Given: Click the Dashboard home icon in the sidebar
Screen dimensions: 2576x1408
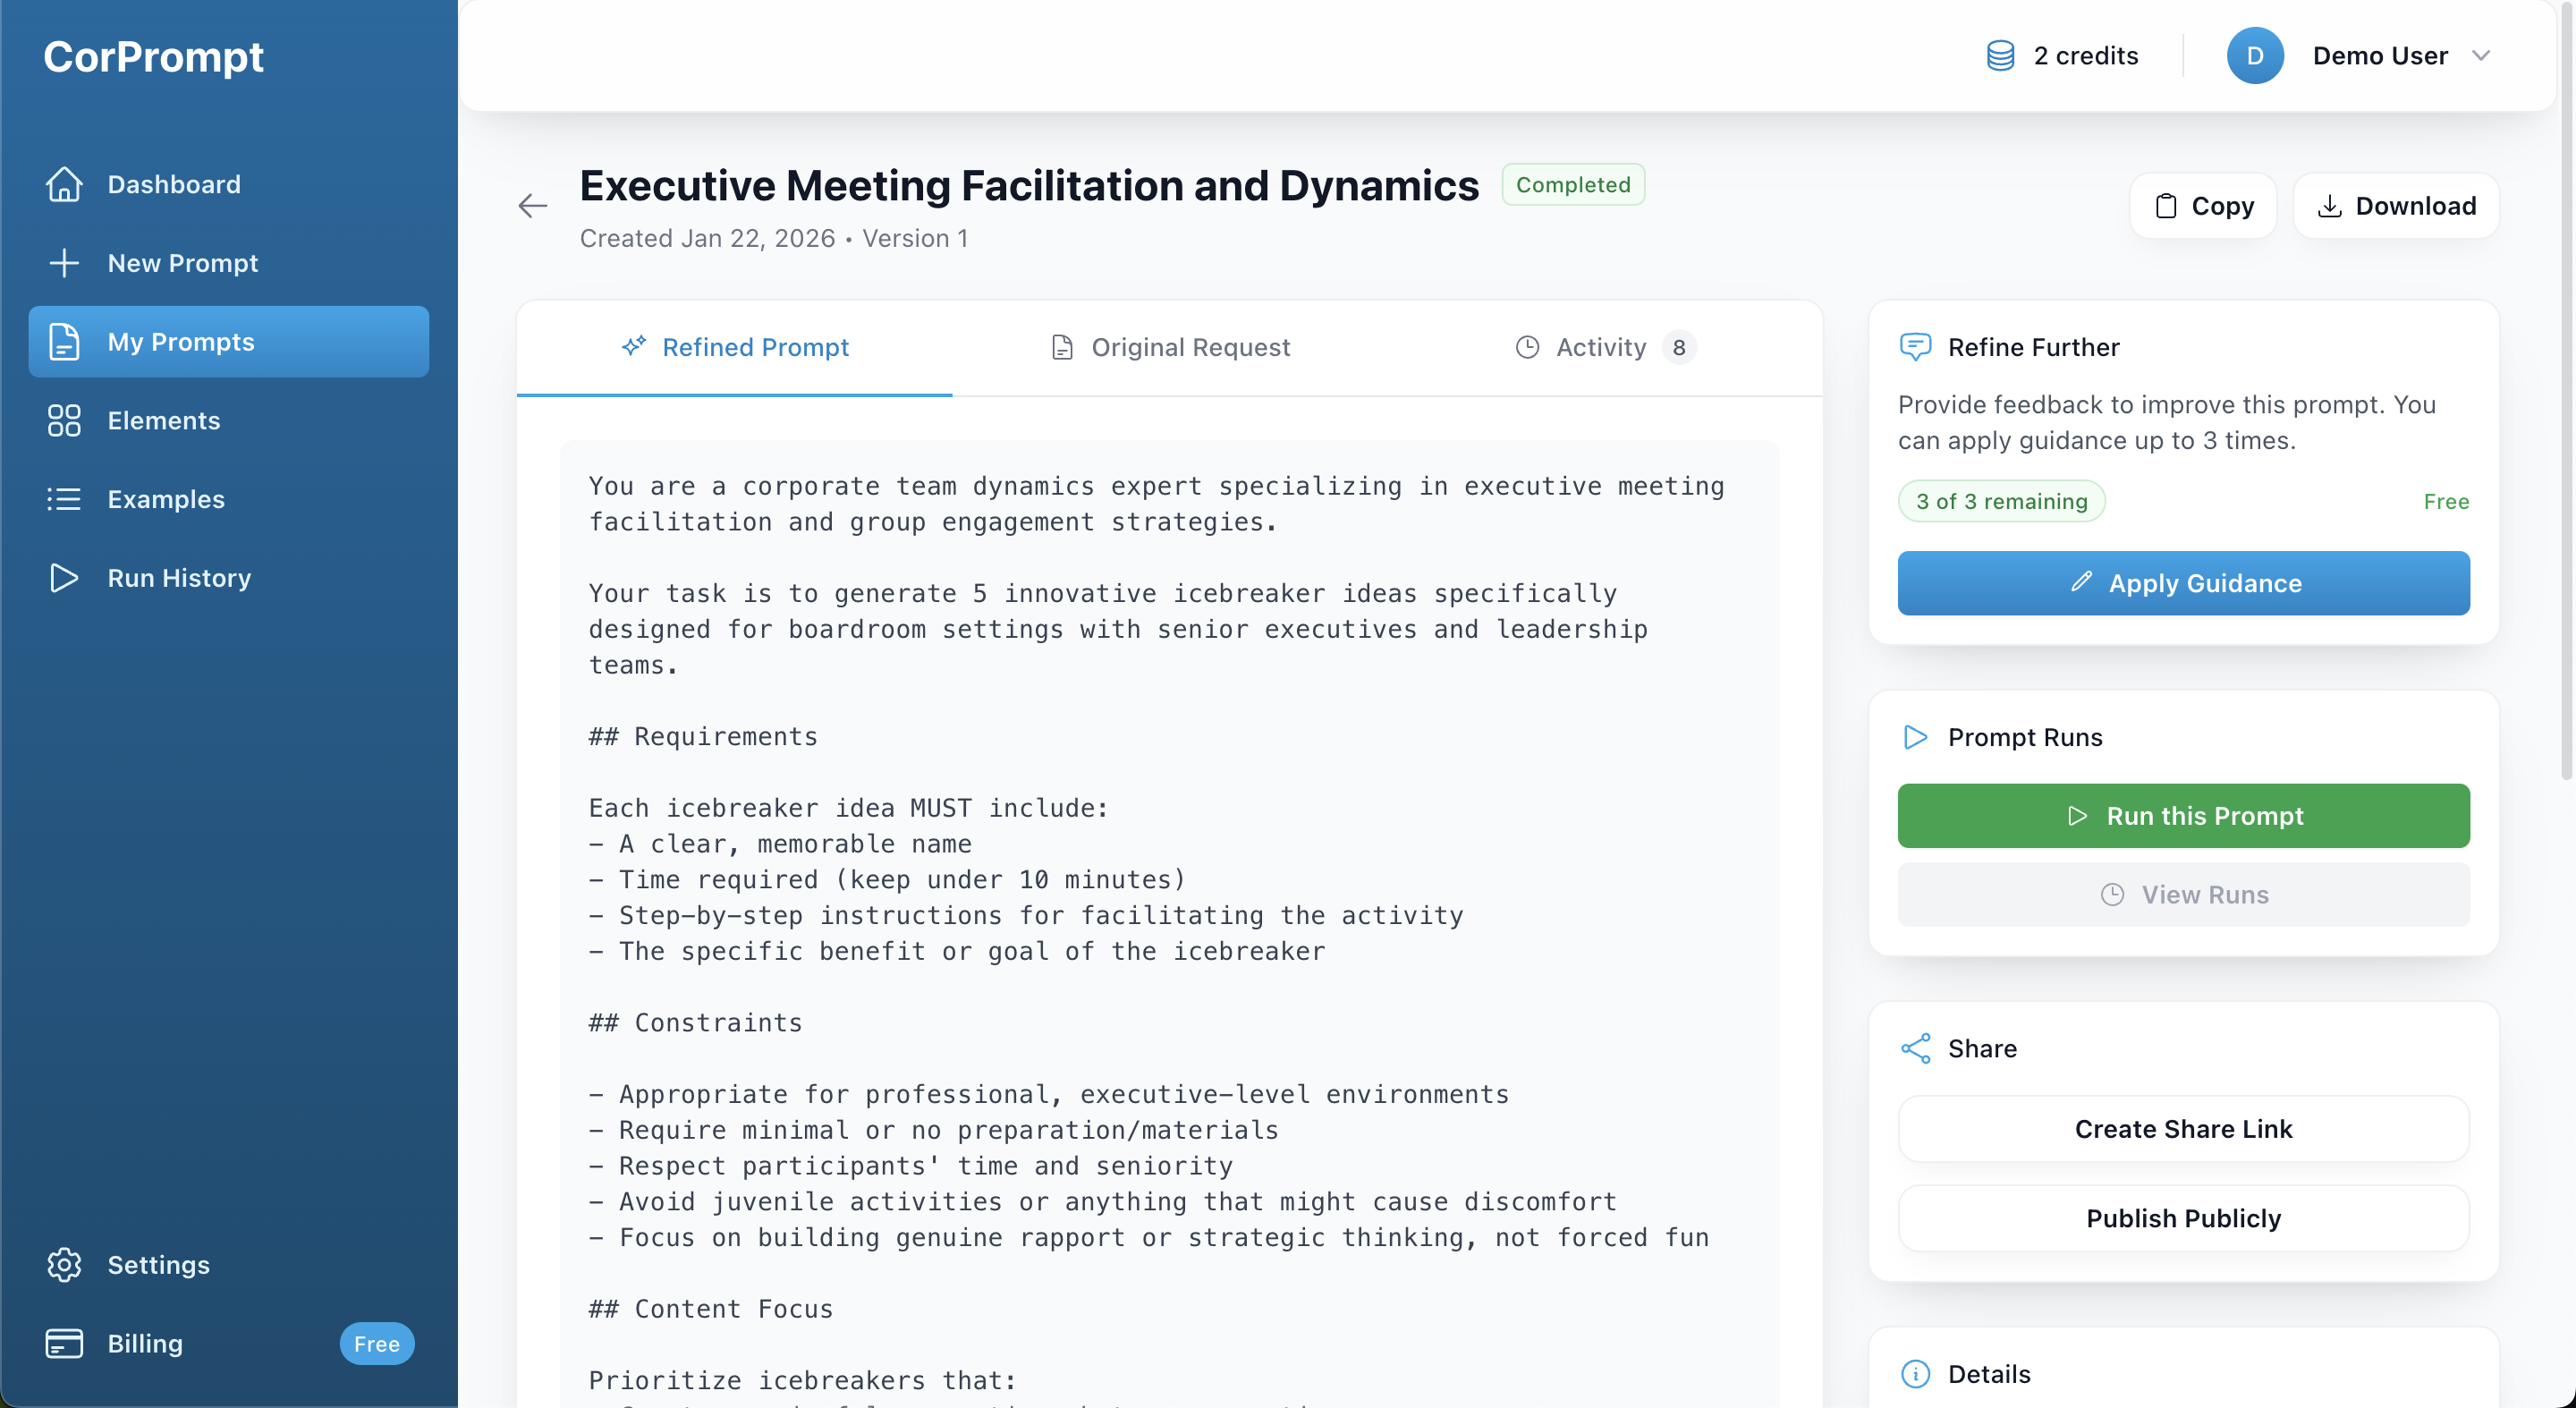Looking at the screenshot, I should coord(64,184).
